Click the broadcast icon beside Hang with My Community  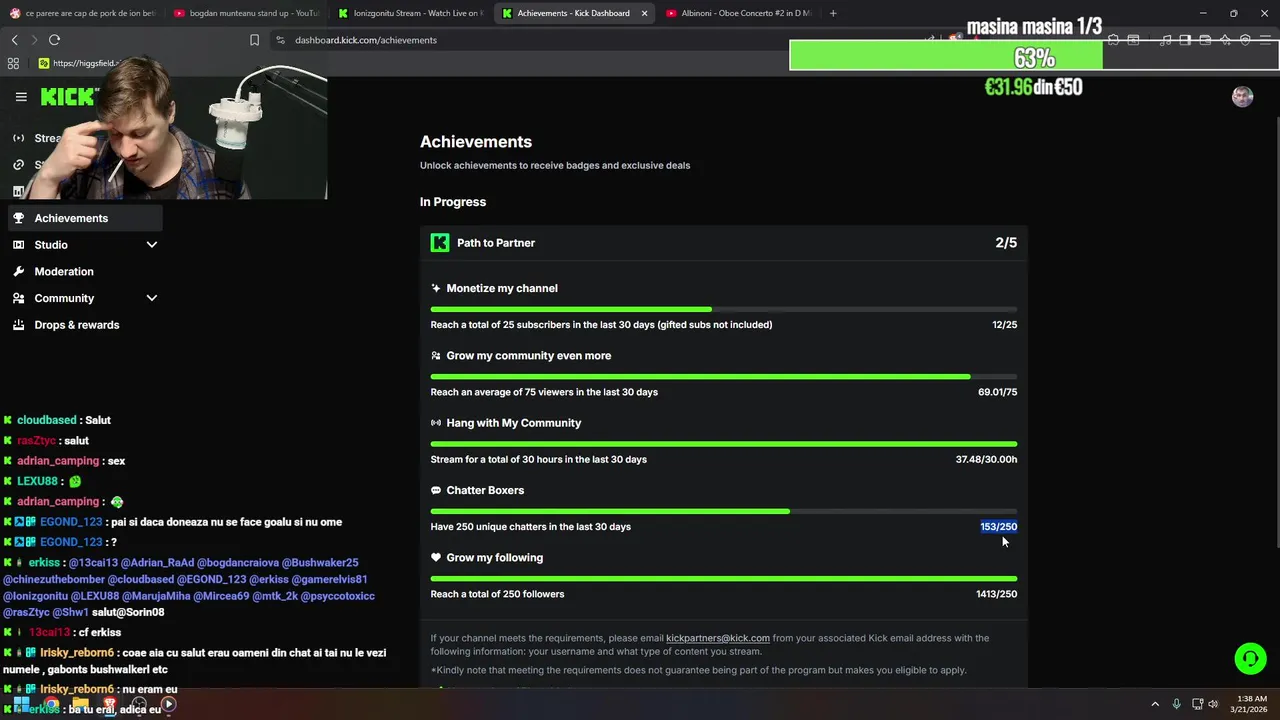click(x=436, y=423)
